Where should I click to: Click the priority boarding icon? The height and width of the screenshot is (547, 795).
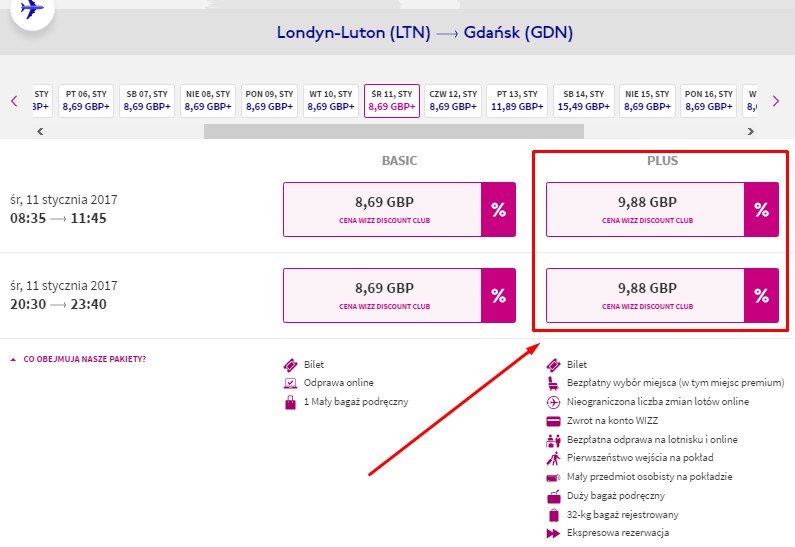[x=553, y=458]
